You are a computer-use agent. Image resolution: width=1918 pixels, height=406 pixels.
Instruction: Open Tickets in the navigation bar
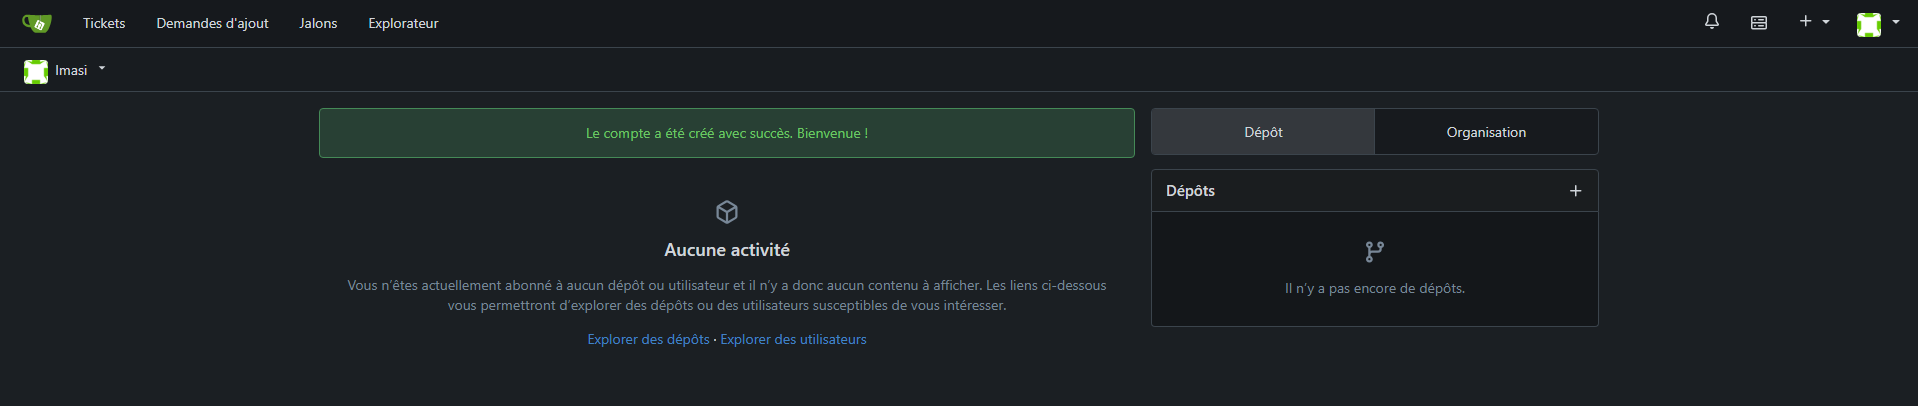pos(104,23)
